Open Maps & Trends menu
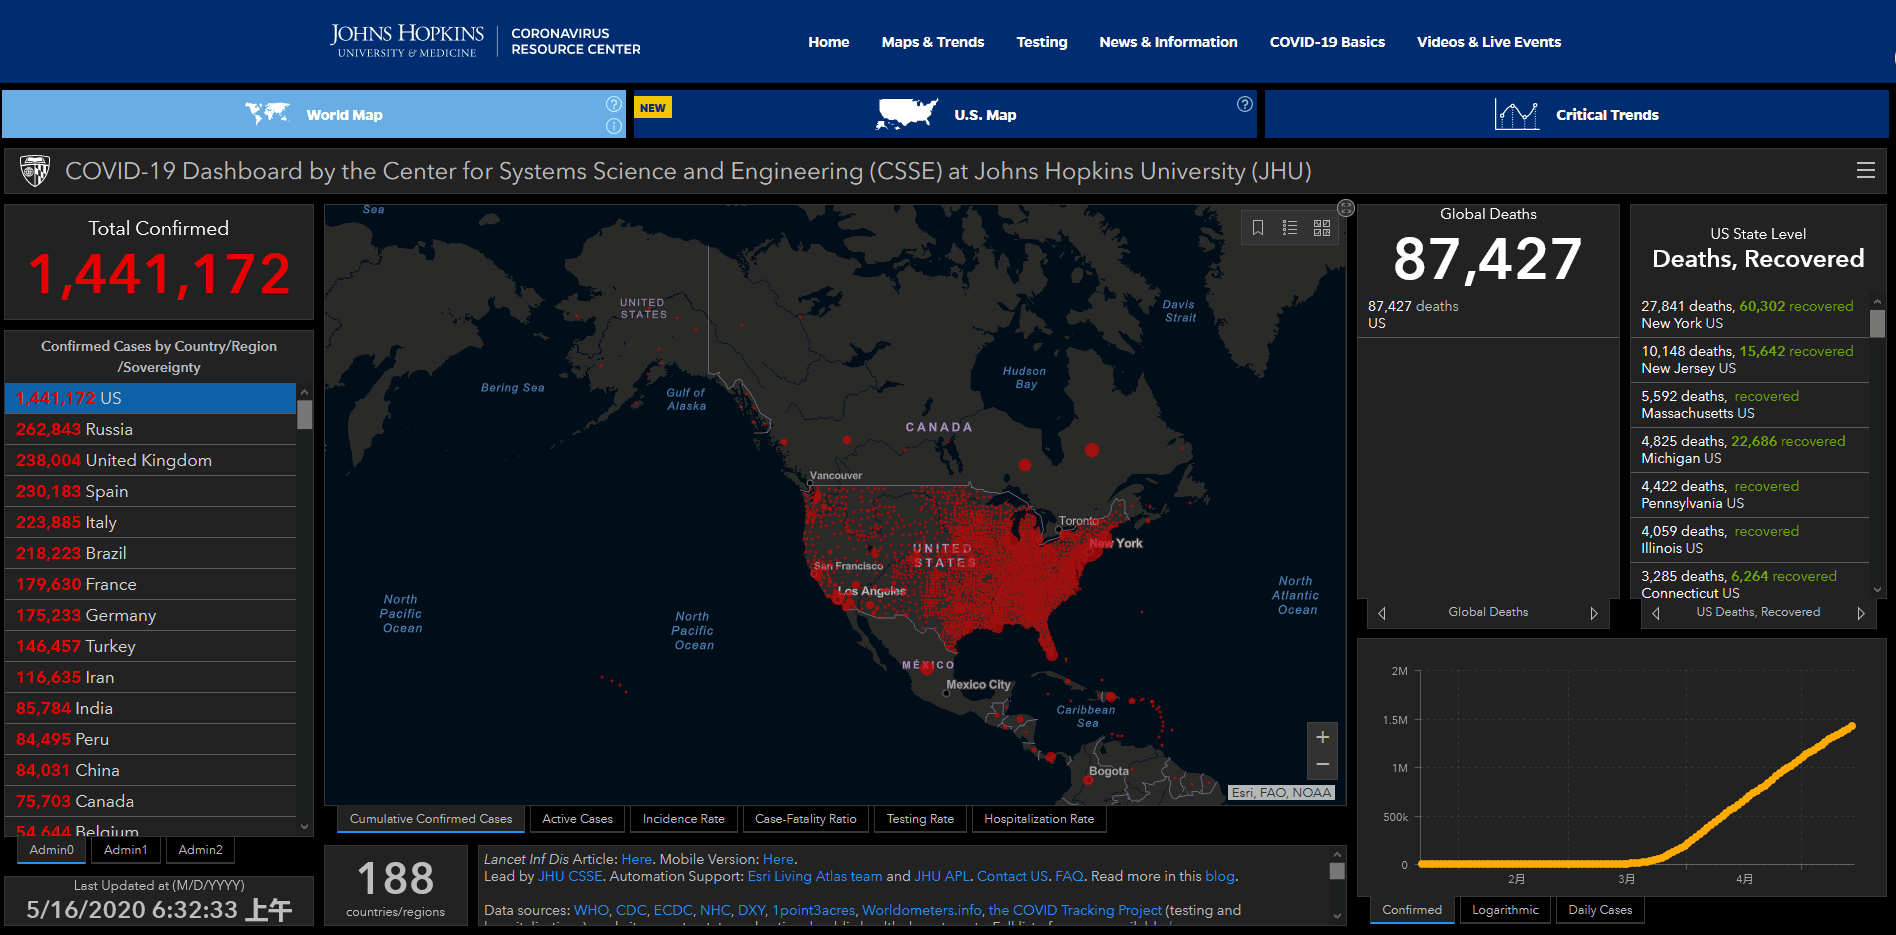 coord(933,42)
